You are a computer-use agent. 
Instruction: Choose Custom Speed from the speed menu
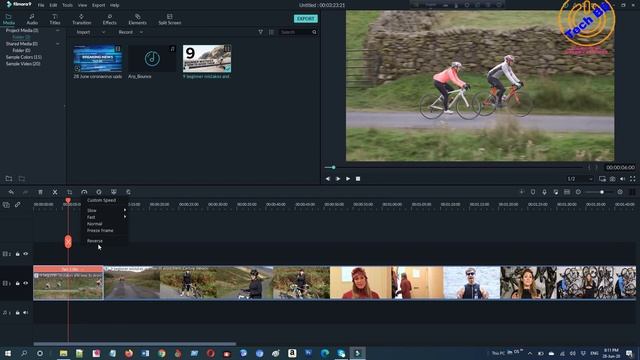tap(101, 200)
